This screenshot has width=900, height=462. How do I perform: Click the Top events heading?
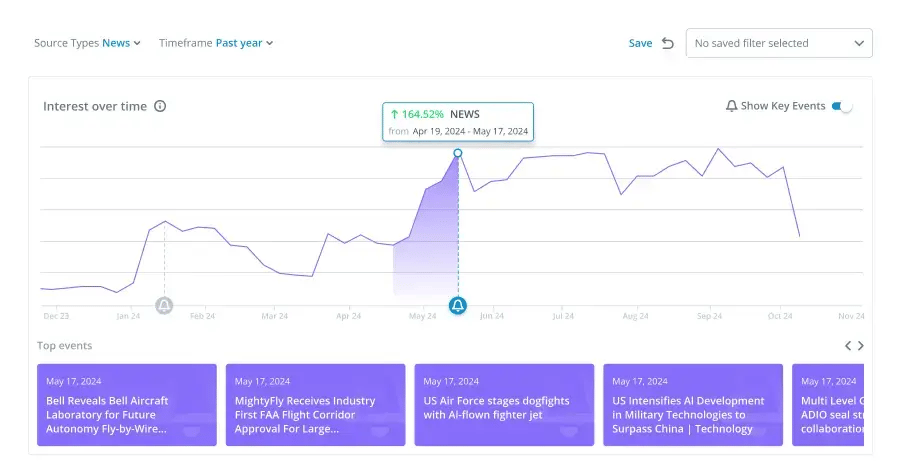pyautogui.click(x=64, y=345)
